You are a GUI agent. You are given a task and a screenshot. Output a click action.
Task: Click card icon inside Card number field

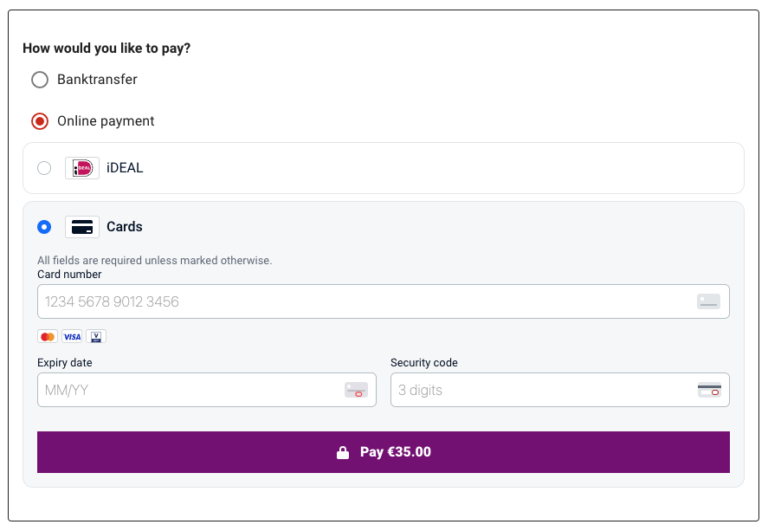708,301
